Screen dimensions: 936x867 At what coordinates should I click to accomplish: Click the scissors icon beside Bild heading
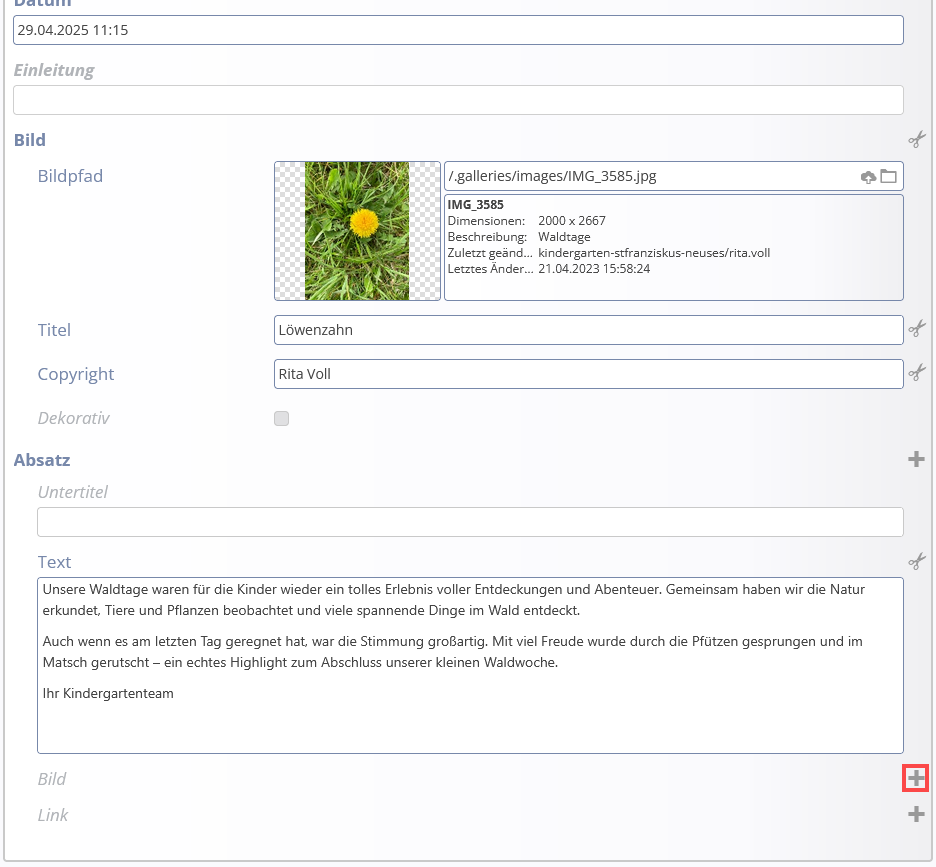coord(916,140)
